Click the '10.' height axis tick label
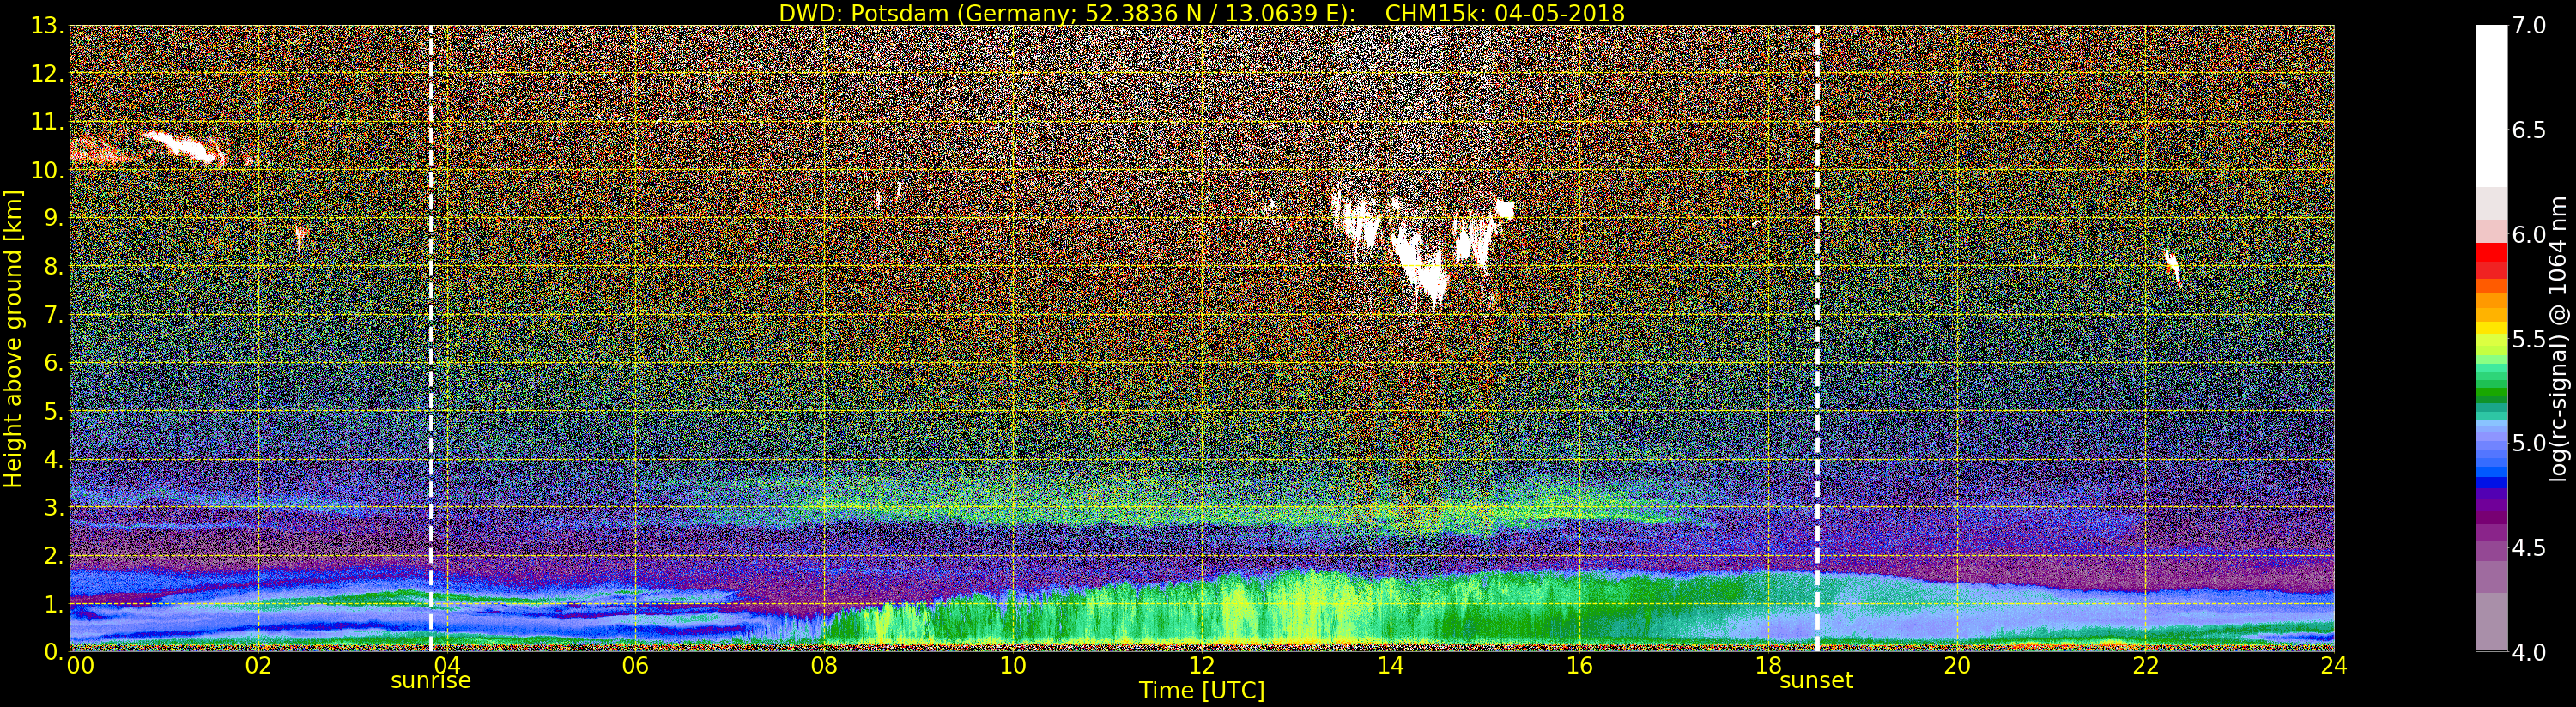Screen dimensions: 2576x707 click(x=48, y=170)
